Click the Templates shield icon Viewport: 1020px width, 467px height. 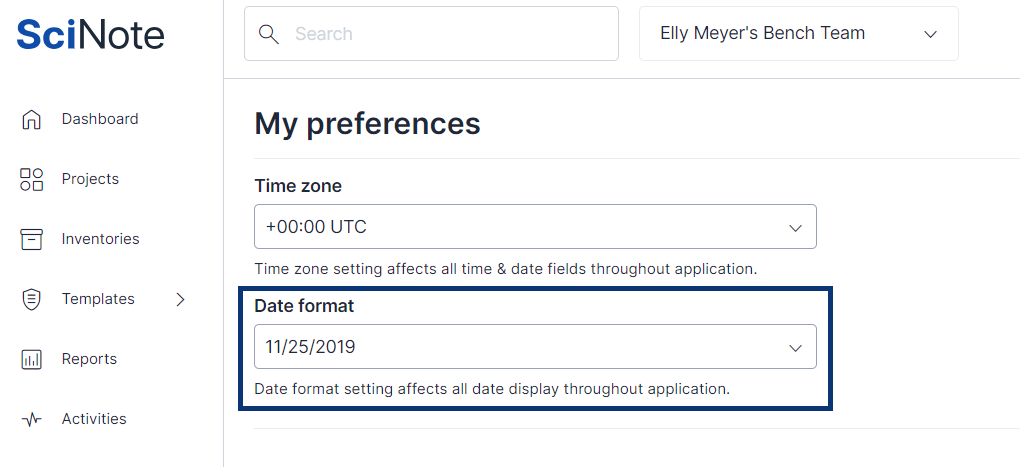[32, 299]
